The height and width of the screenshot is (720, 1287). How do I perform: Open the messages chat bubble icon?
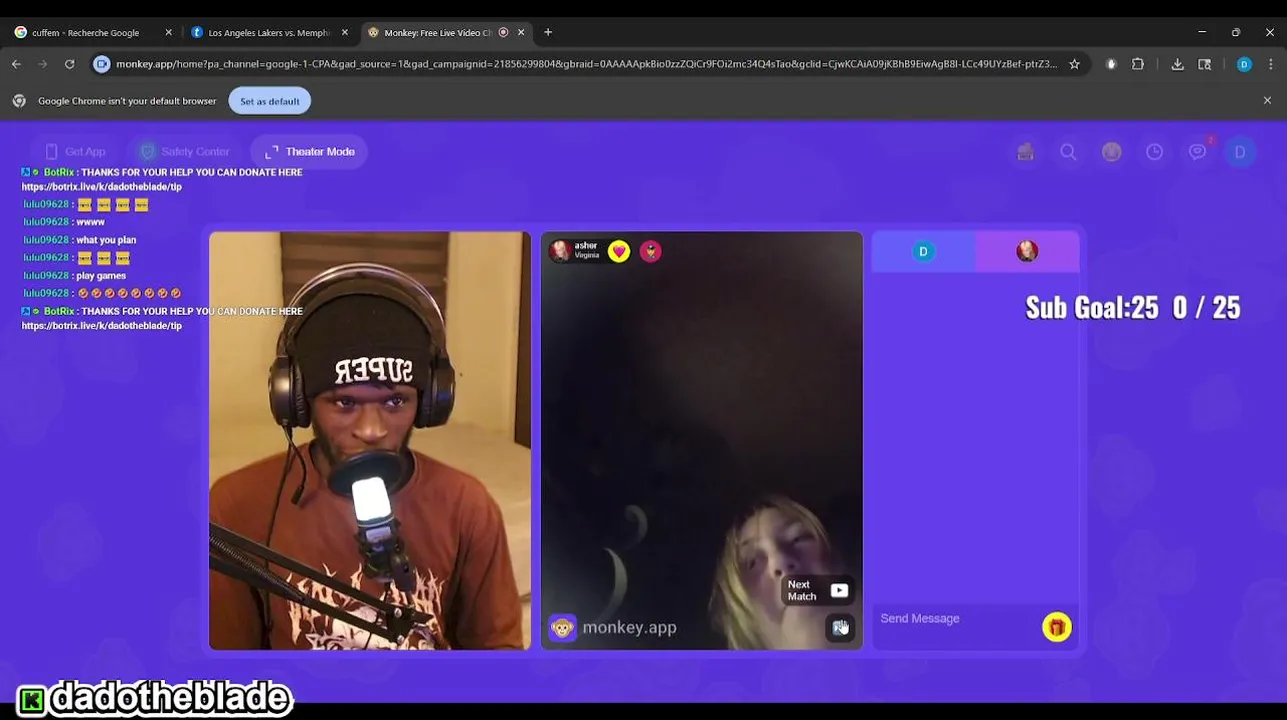(1197, 152)
